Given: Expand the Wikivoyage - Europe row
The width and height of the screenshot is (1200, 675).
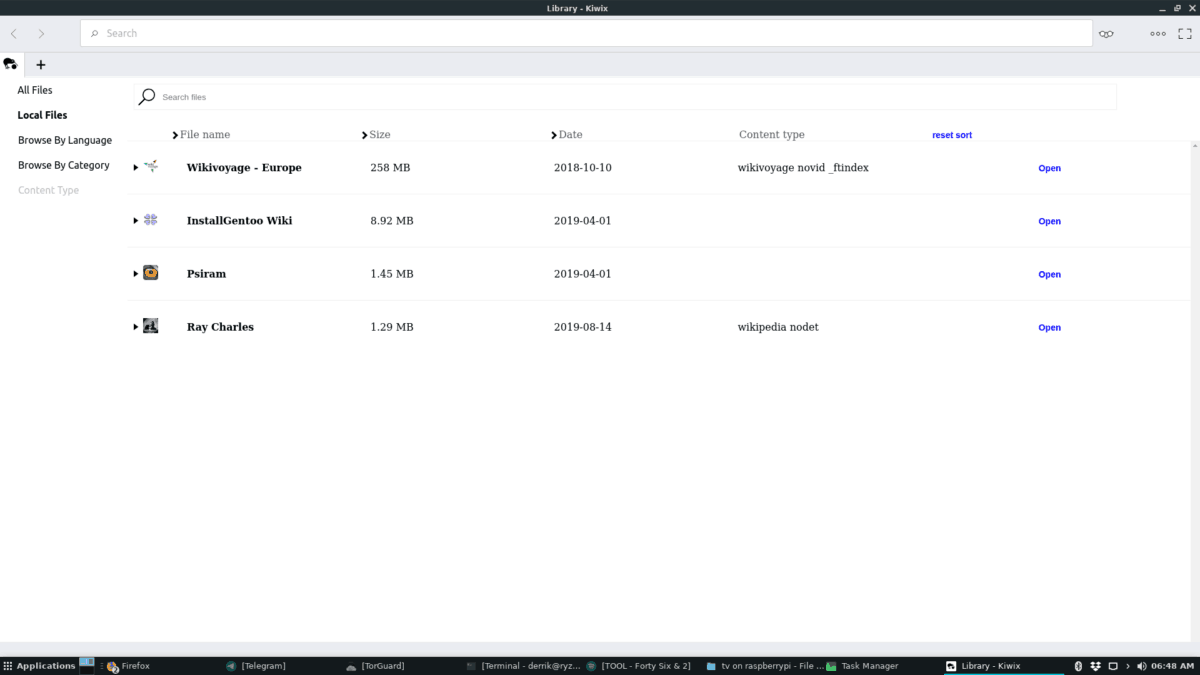Looking at the screenshot, I should click(x=136, y=168).
